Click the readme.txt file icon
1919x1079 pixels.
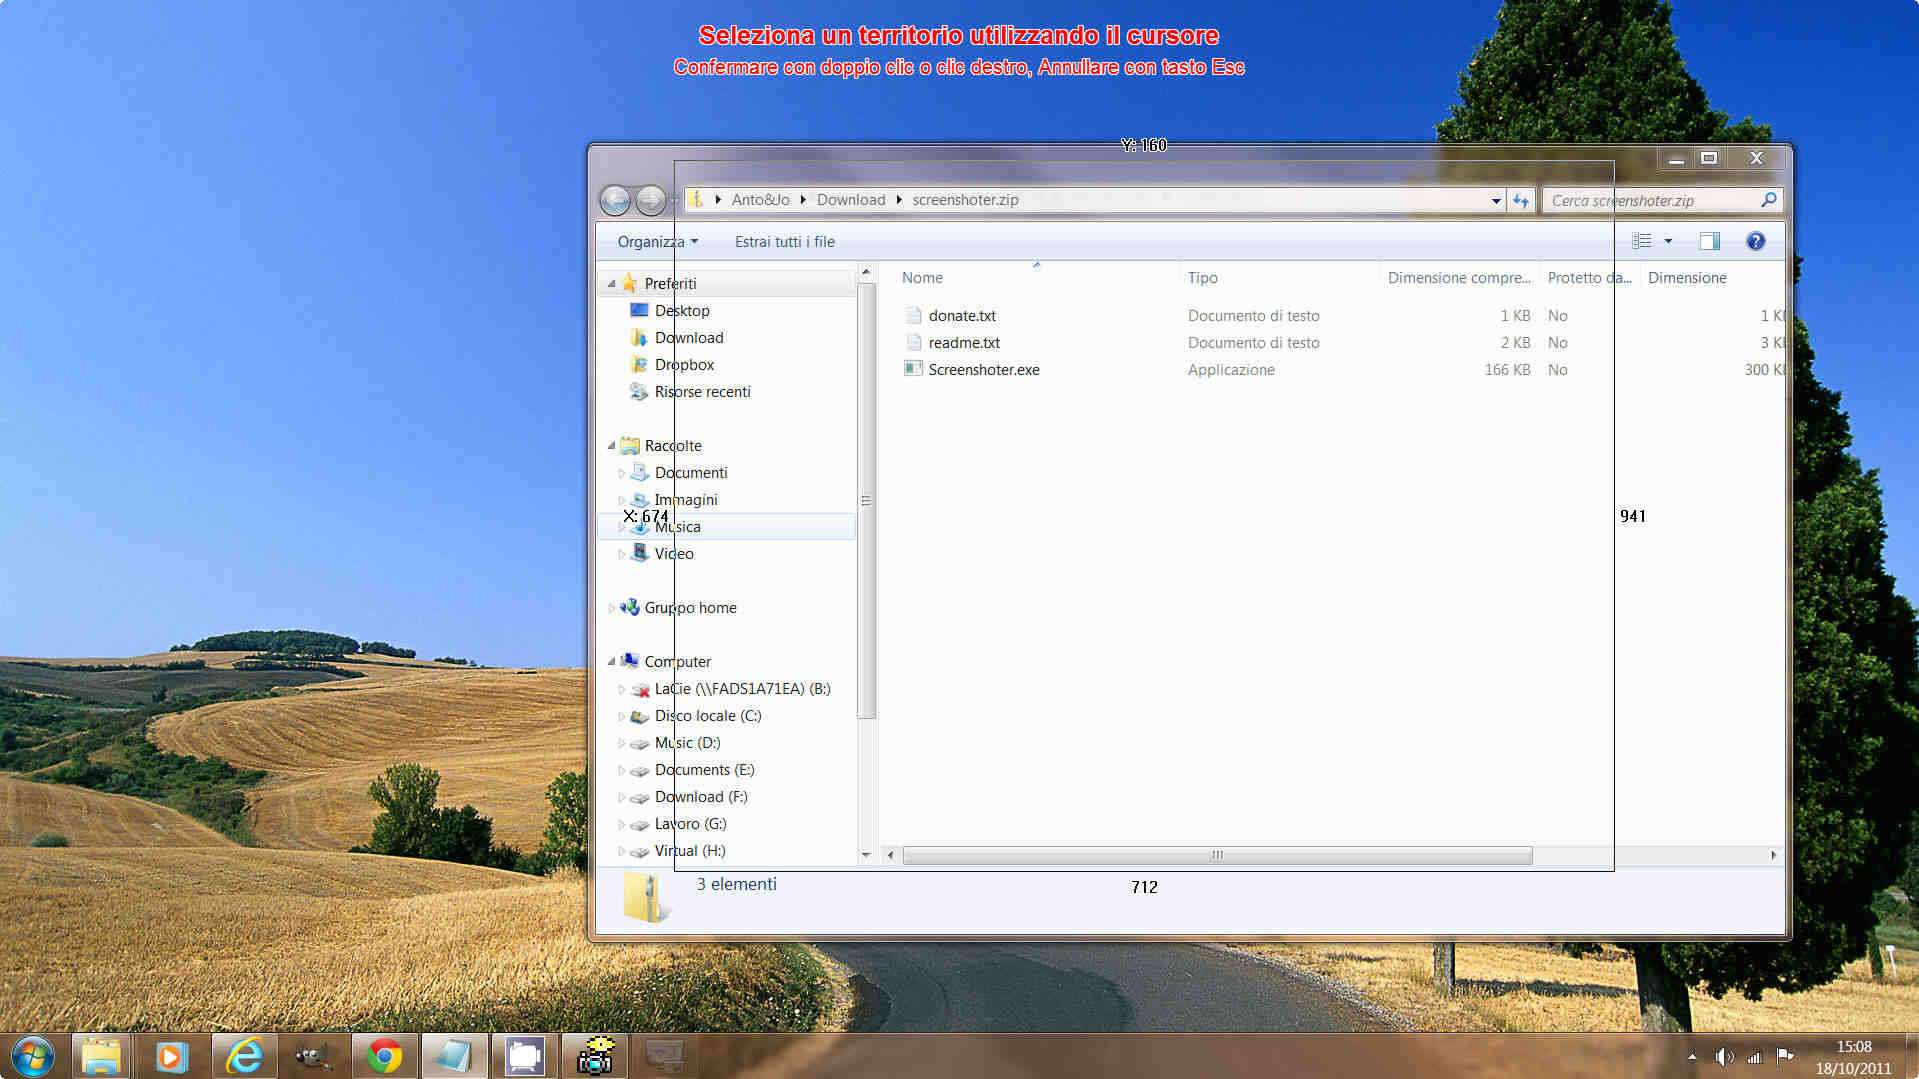[913, 342]
